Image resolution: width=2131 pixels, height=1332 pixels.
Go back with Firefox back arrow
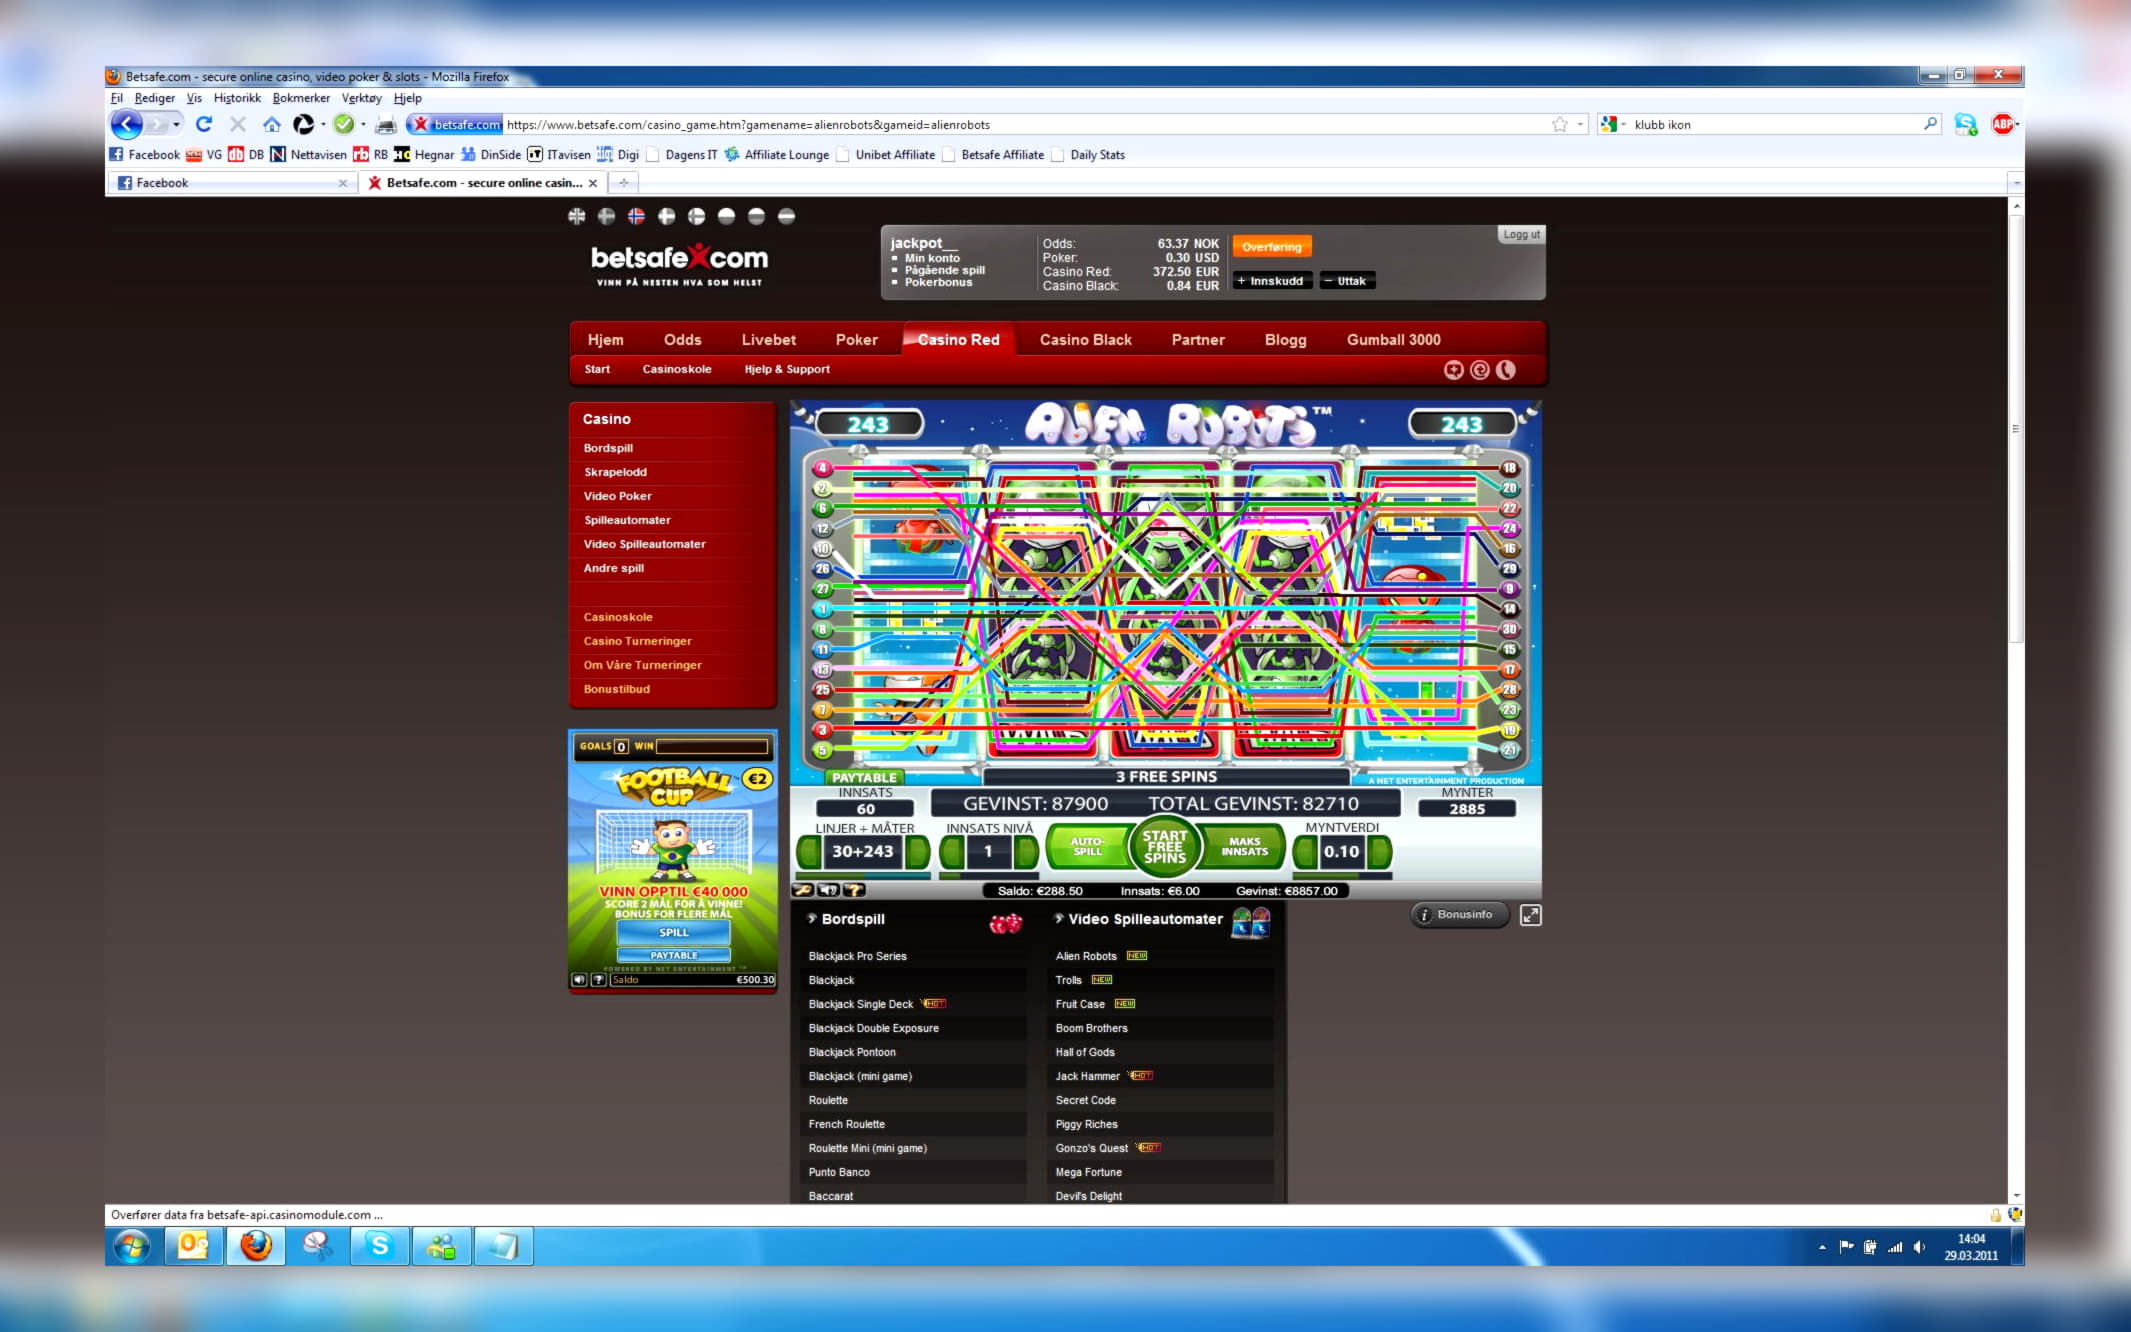click(126, 124)
